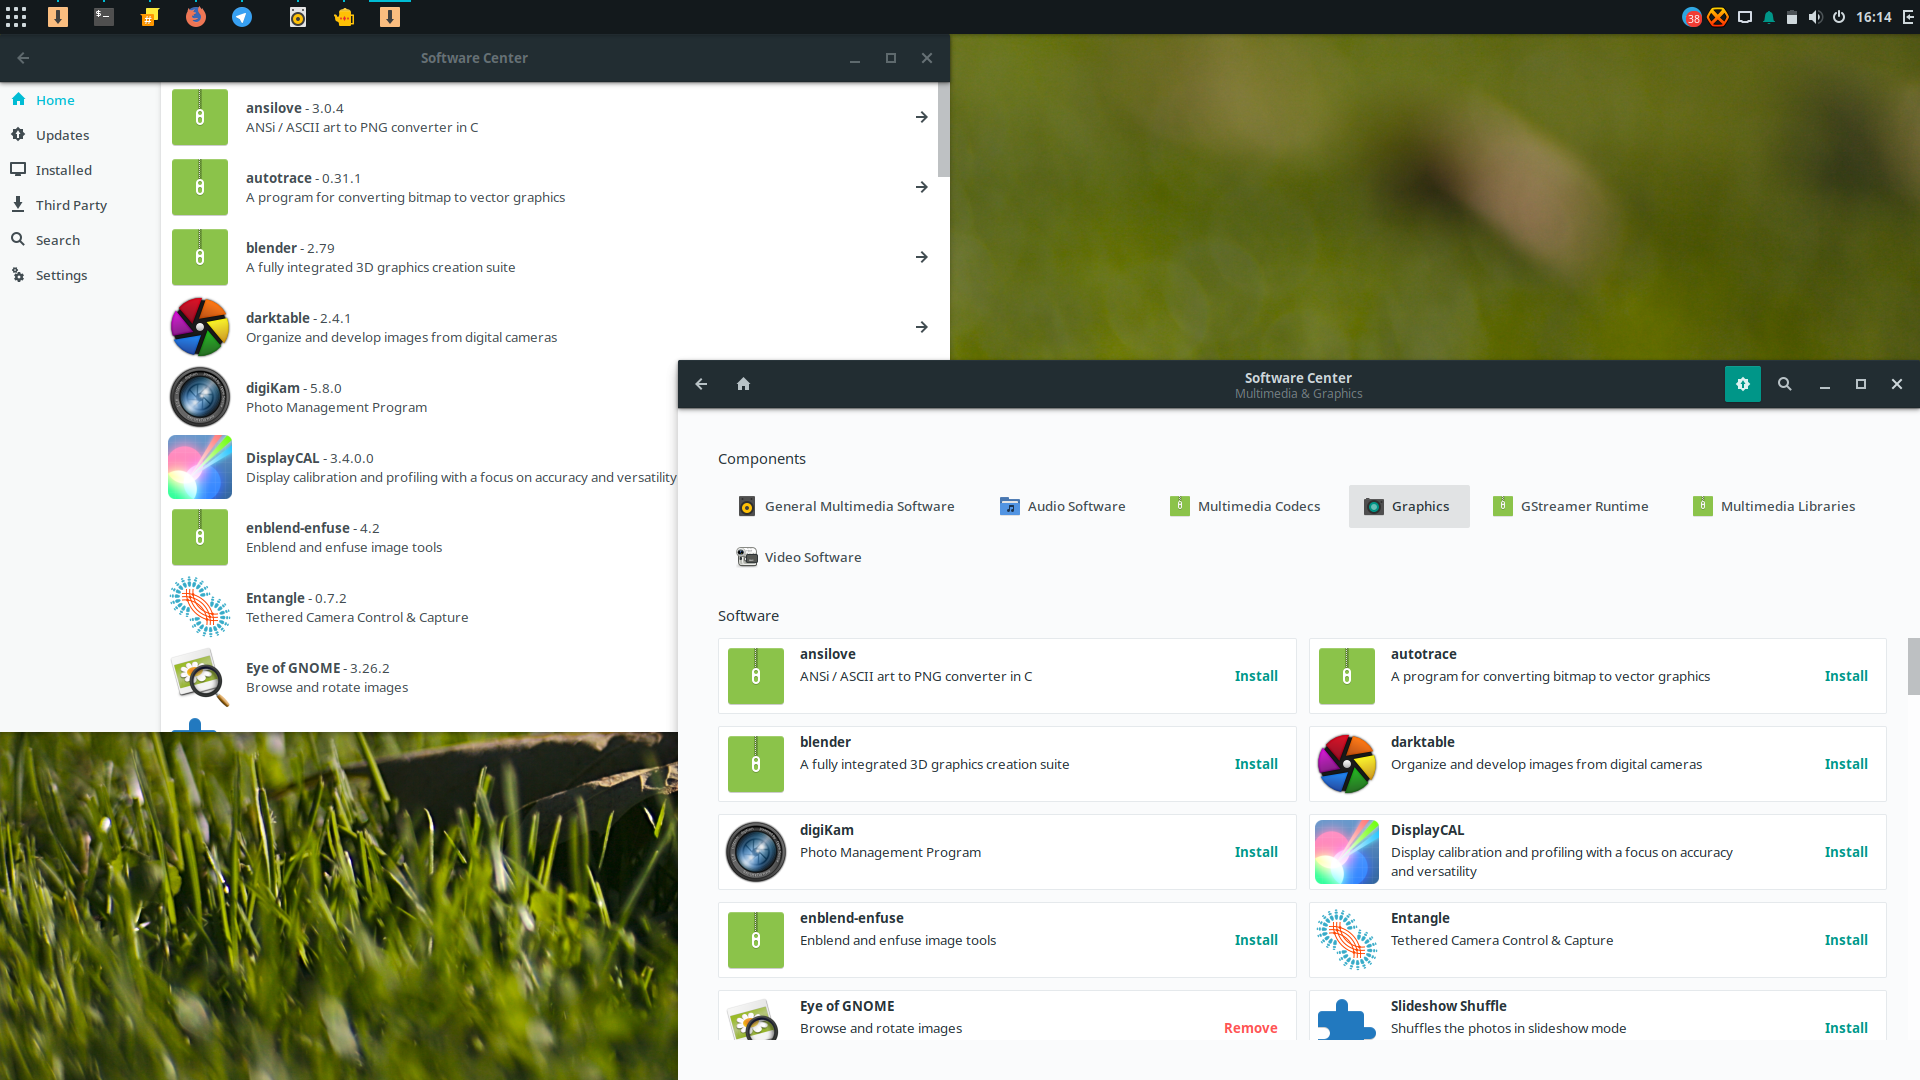
Task: Remove Eye of GNOME
Action: click(1251, 1029)
